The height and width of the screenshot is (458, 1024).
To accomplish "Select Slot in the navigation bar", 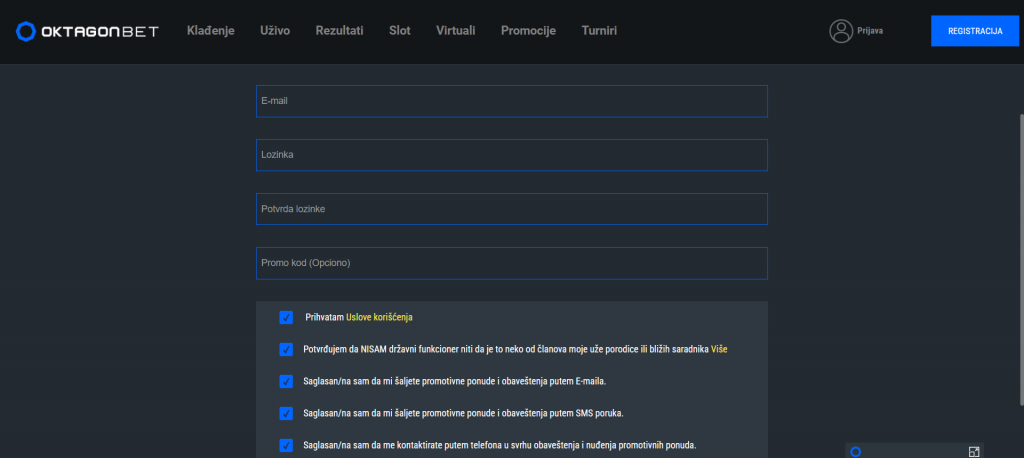I will (x=399, y=31).
